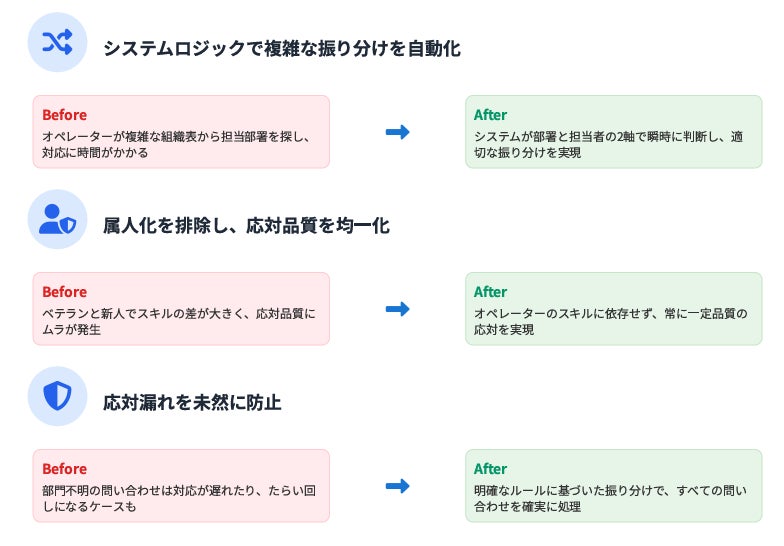Click Before text about オペレーターが複雑な組織表
Viewport: 784px width, 546px height.
(x=176, y=144)
